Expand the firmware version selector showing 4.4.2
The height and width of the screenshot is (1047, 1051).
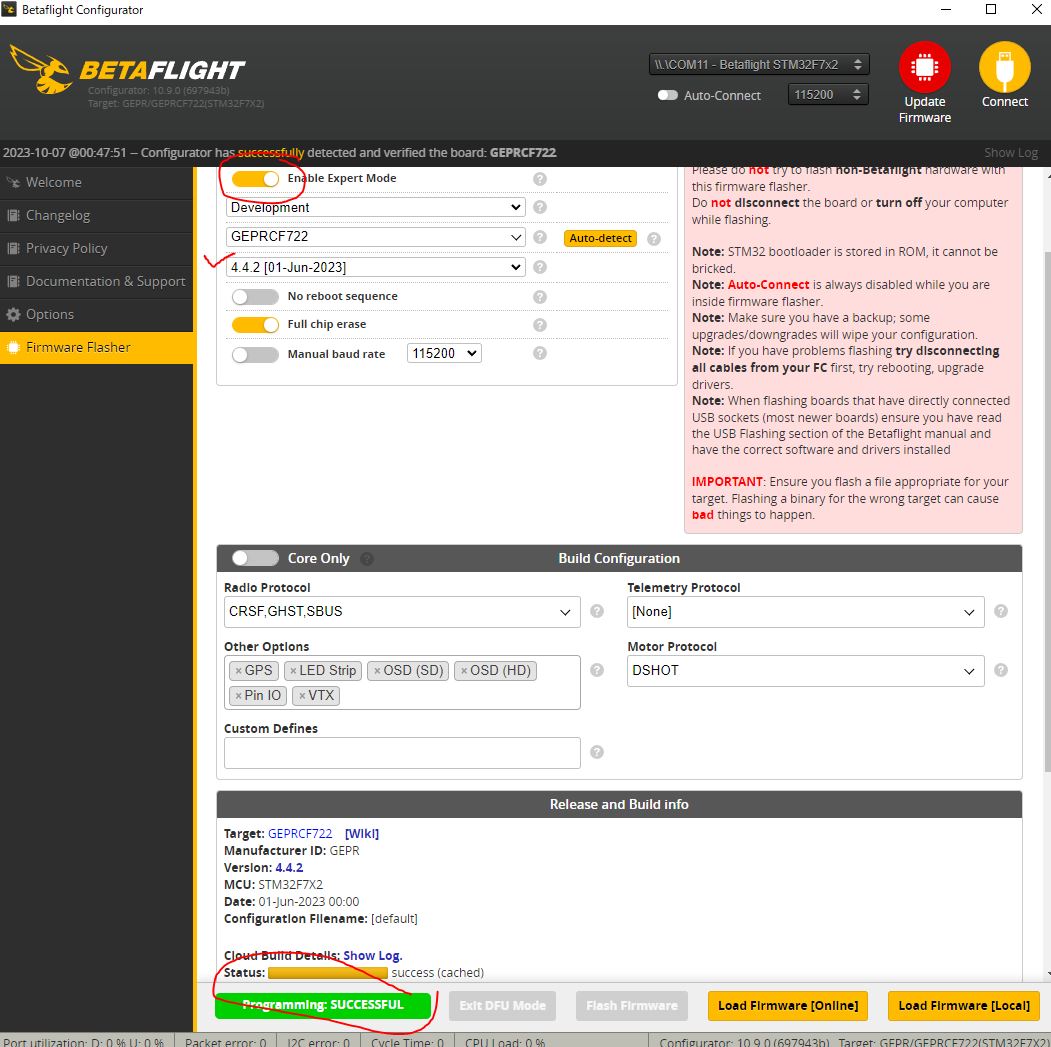(374, 267)
